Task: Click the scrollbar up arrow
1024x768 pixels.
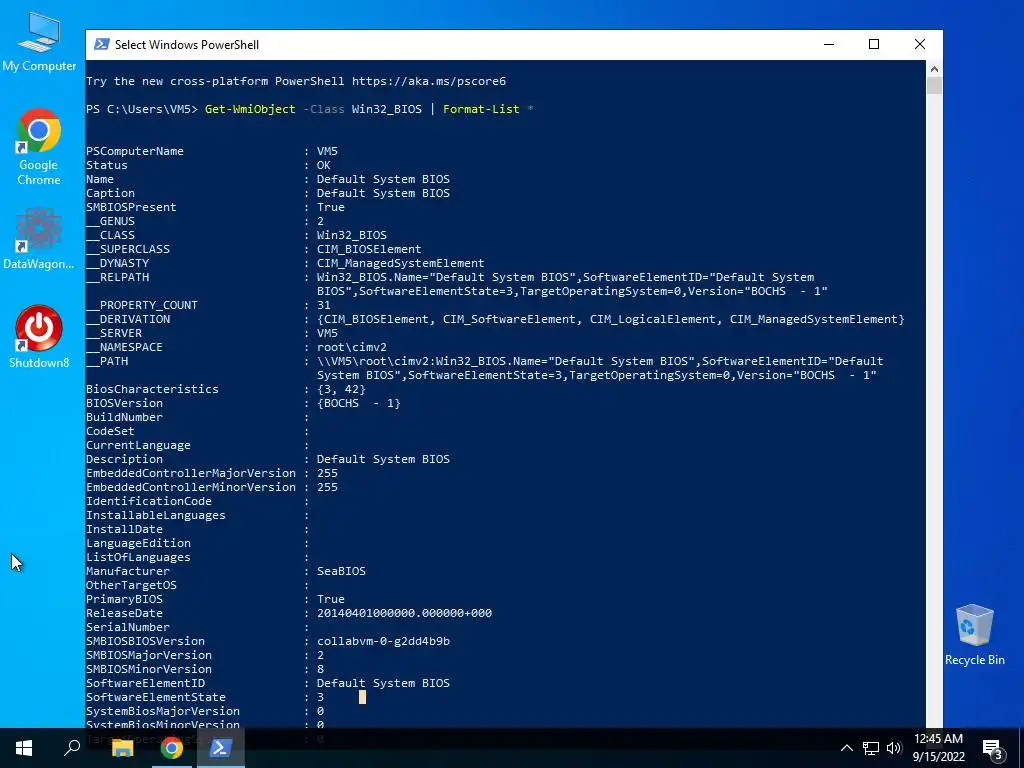Action: 934,69
